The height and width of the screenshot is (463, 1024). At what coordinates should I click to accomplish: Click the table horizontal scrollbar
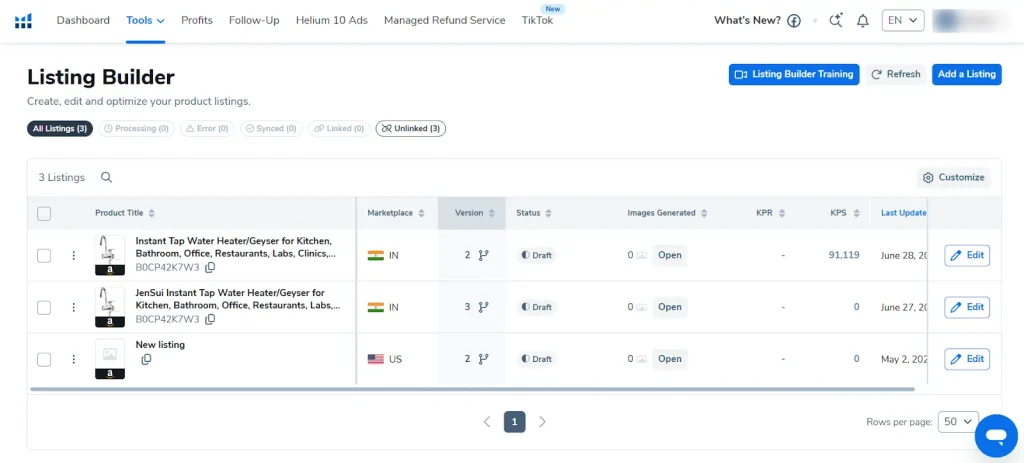tap(472, 389)
